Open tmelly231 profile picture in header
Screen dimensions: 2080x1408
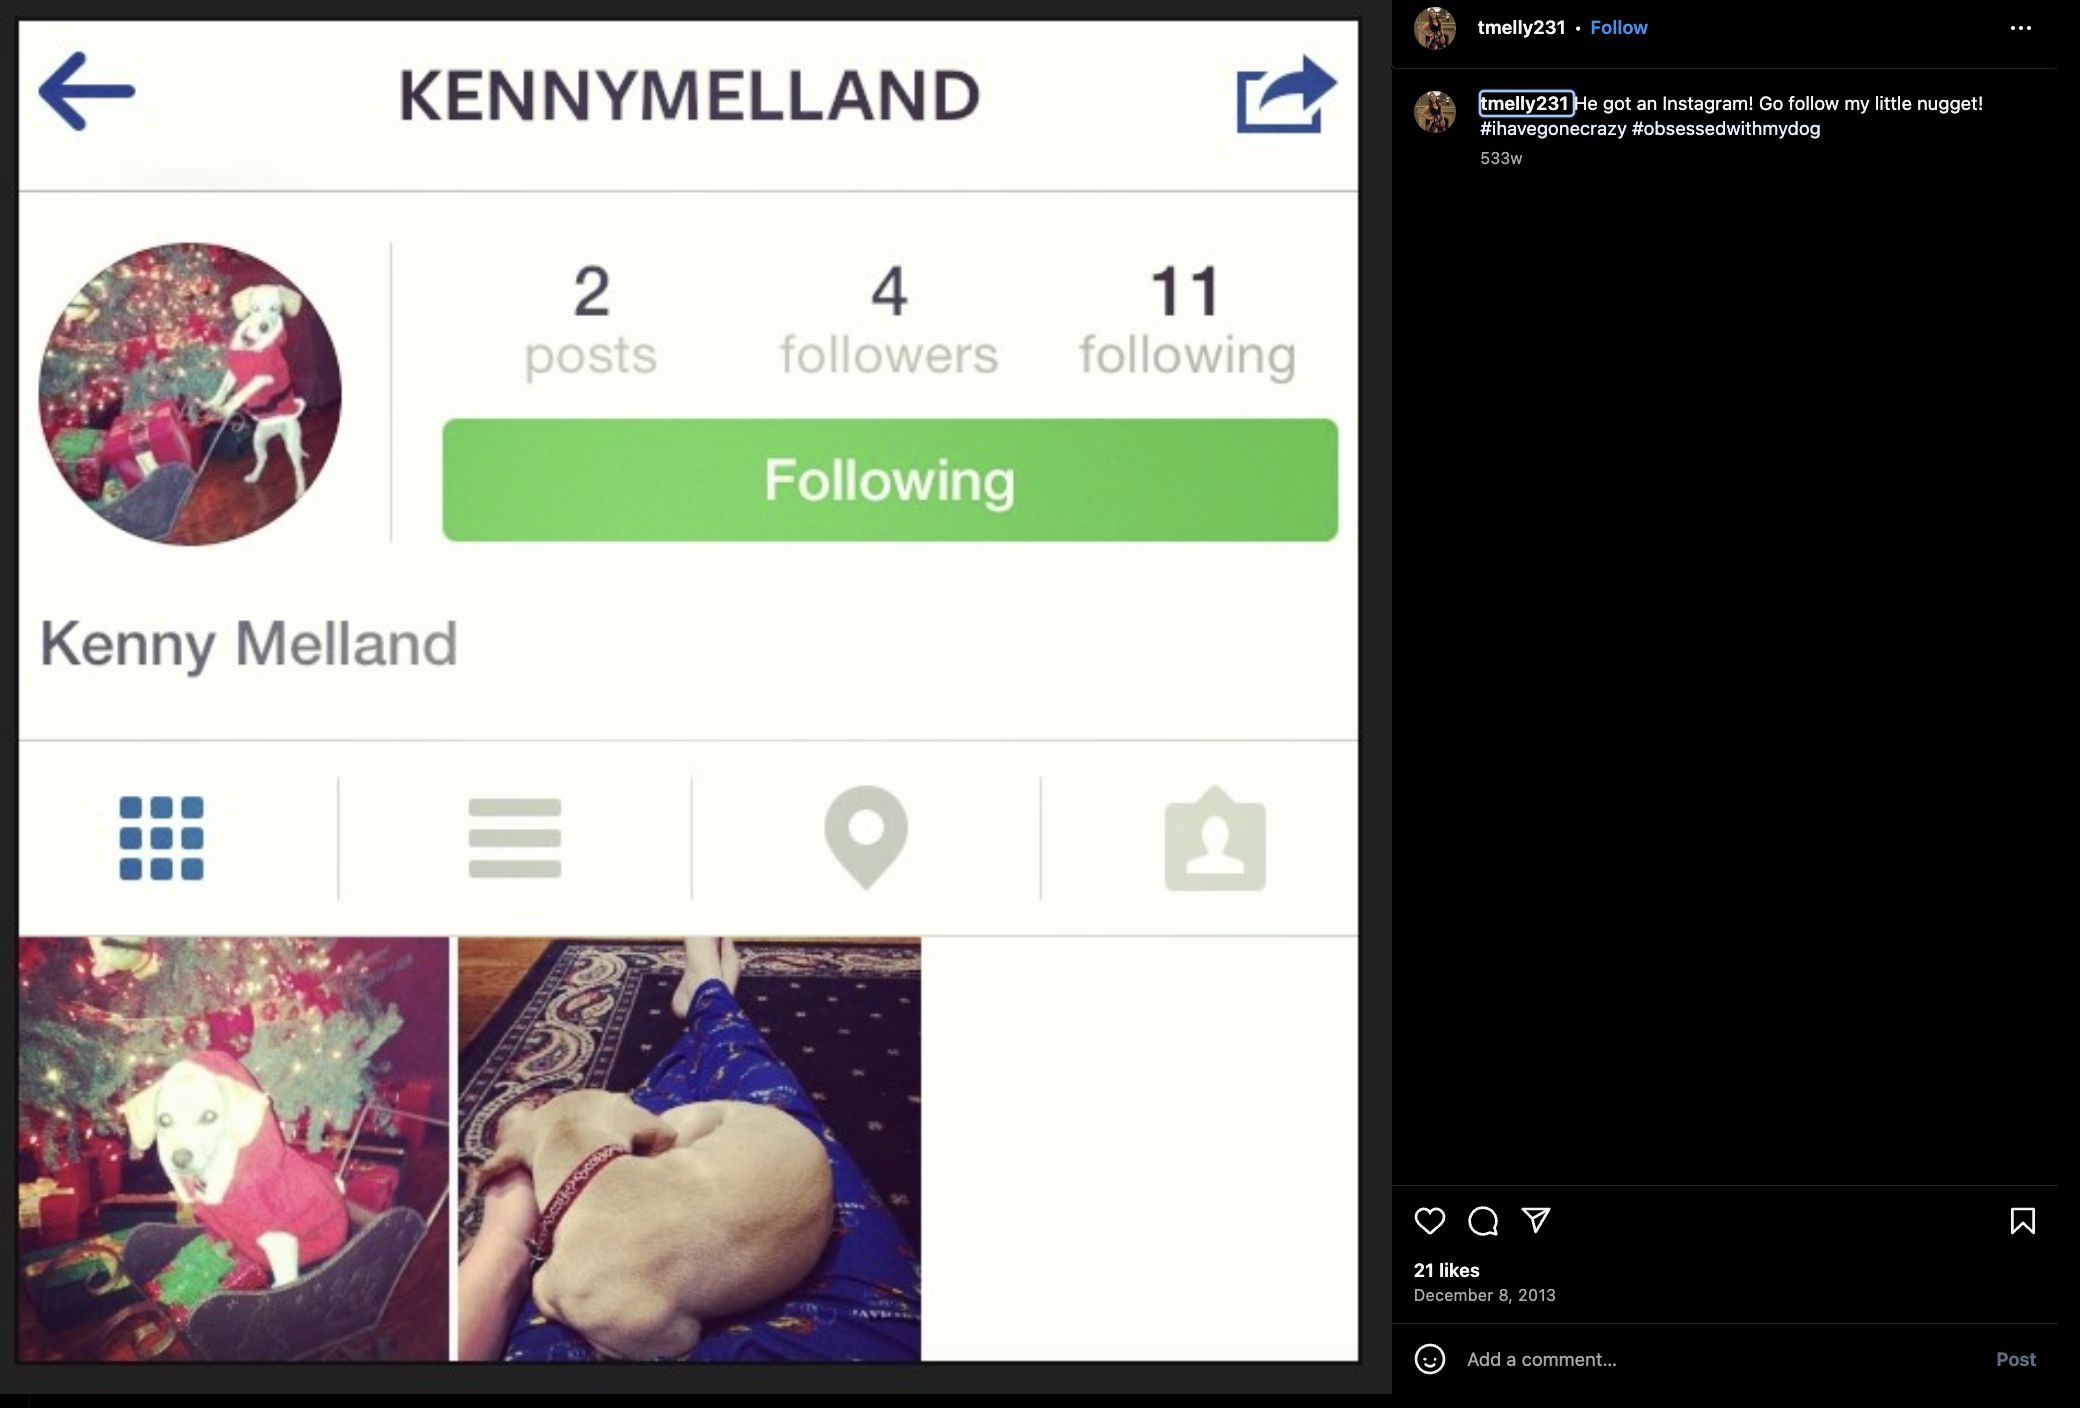tap(1435, 28)
